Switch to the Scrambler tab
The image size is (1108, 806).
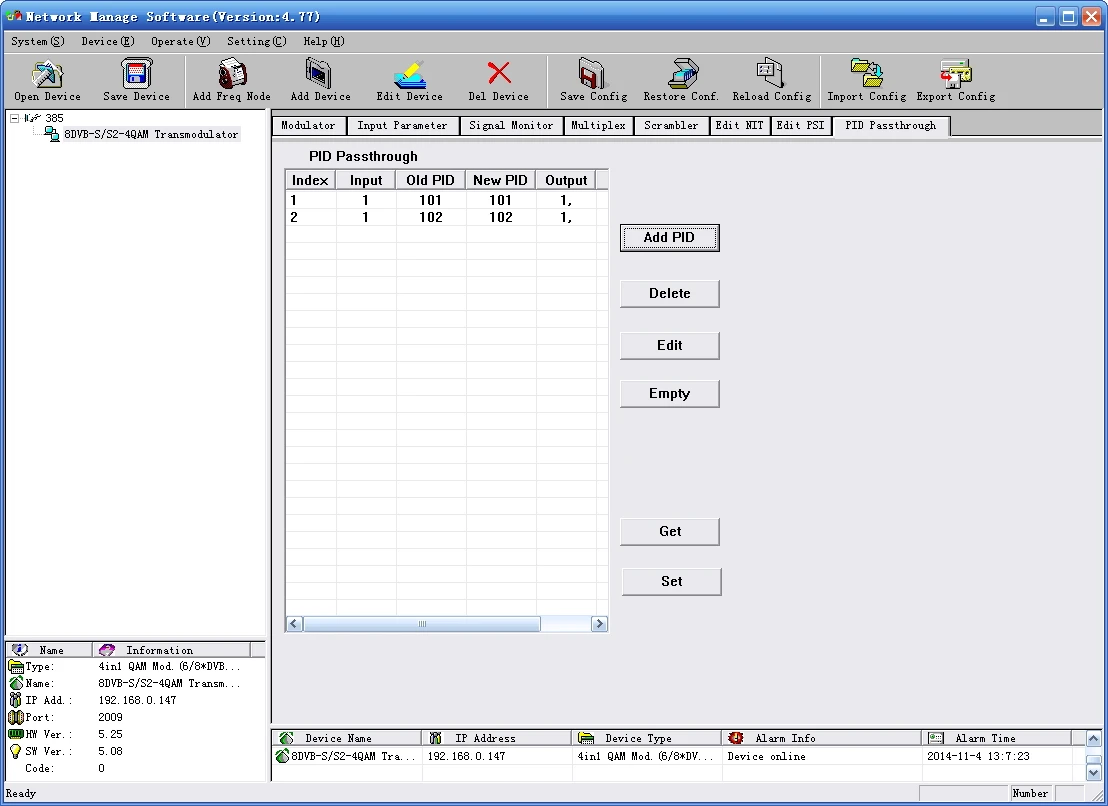point(671,126)
